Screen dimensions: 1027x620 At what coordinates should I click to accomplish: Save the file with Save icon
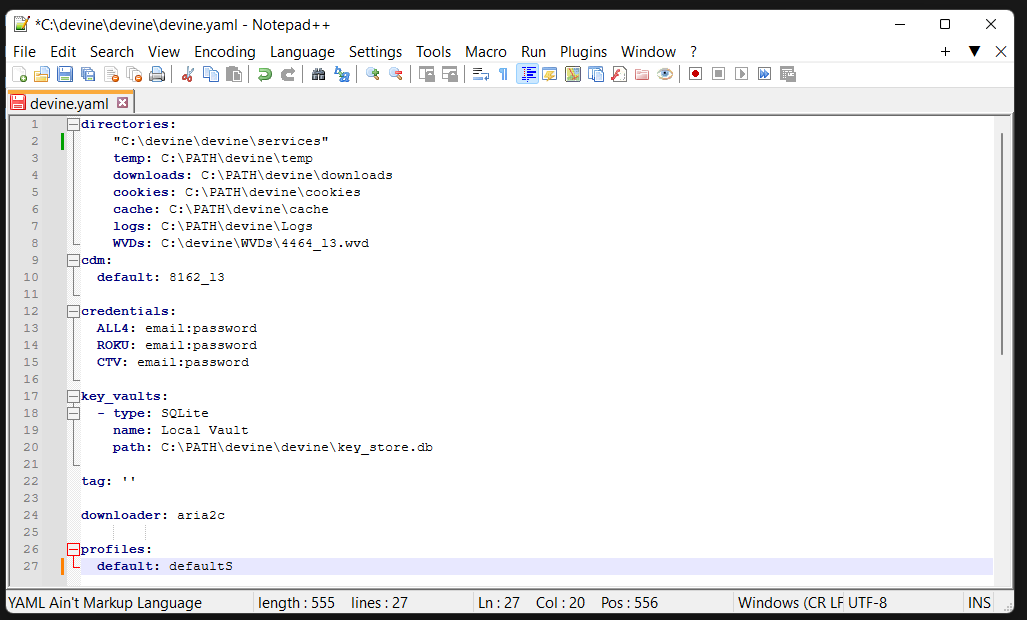pyautogui.click(x=65, y=74)
